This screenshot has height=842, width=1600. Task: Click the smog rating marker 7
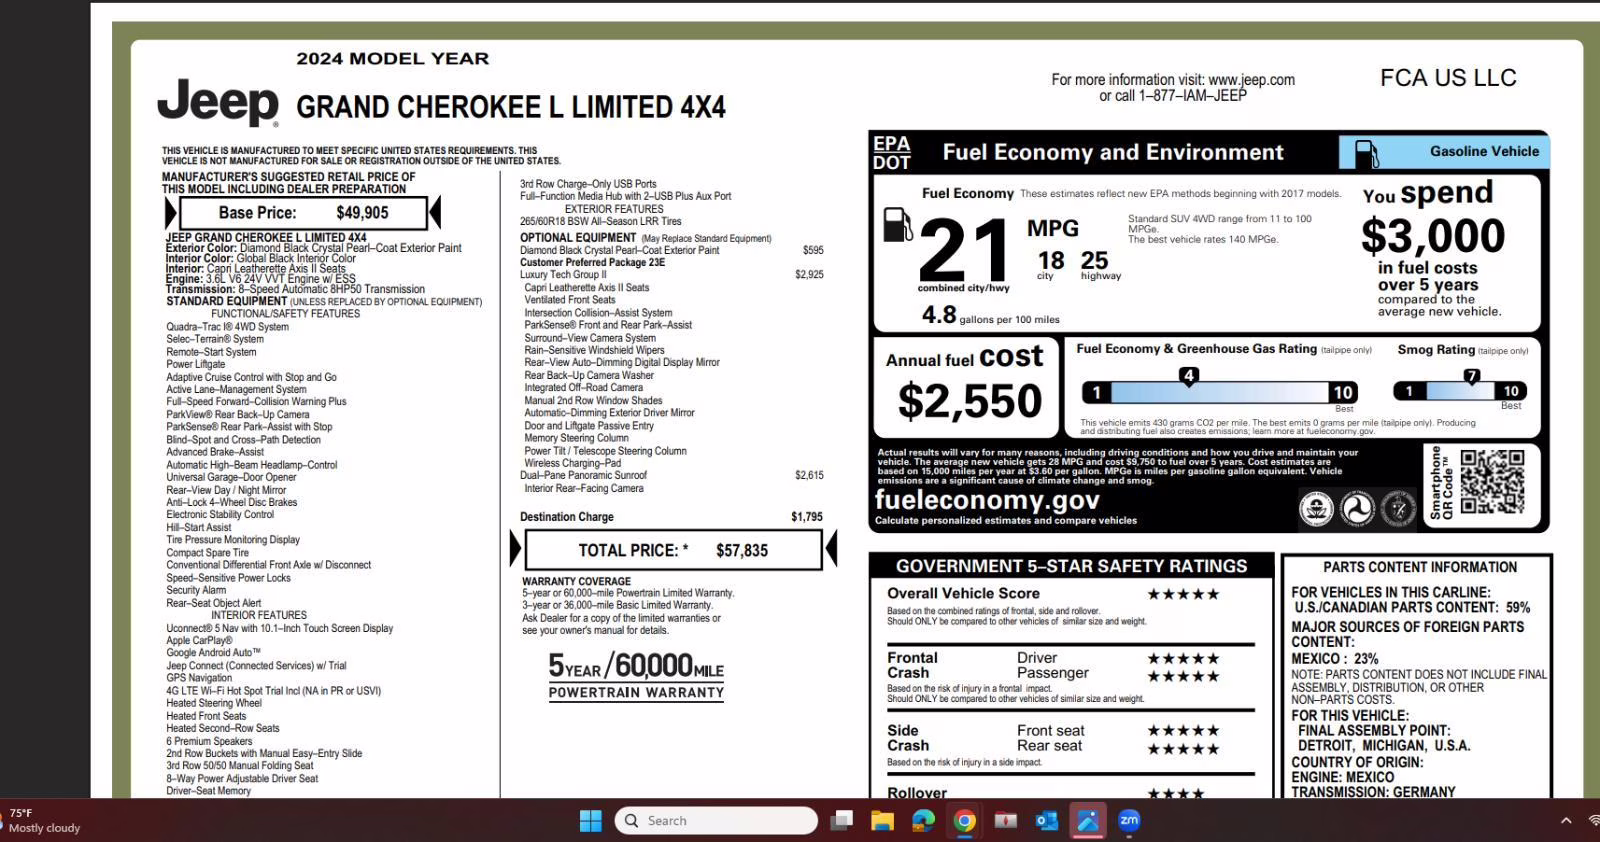point(1471,377)
